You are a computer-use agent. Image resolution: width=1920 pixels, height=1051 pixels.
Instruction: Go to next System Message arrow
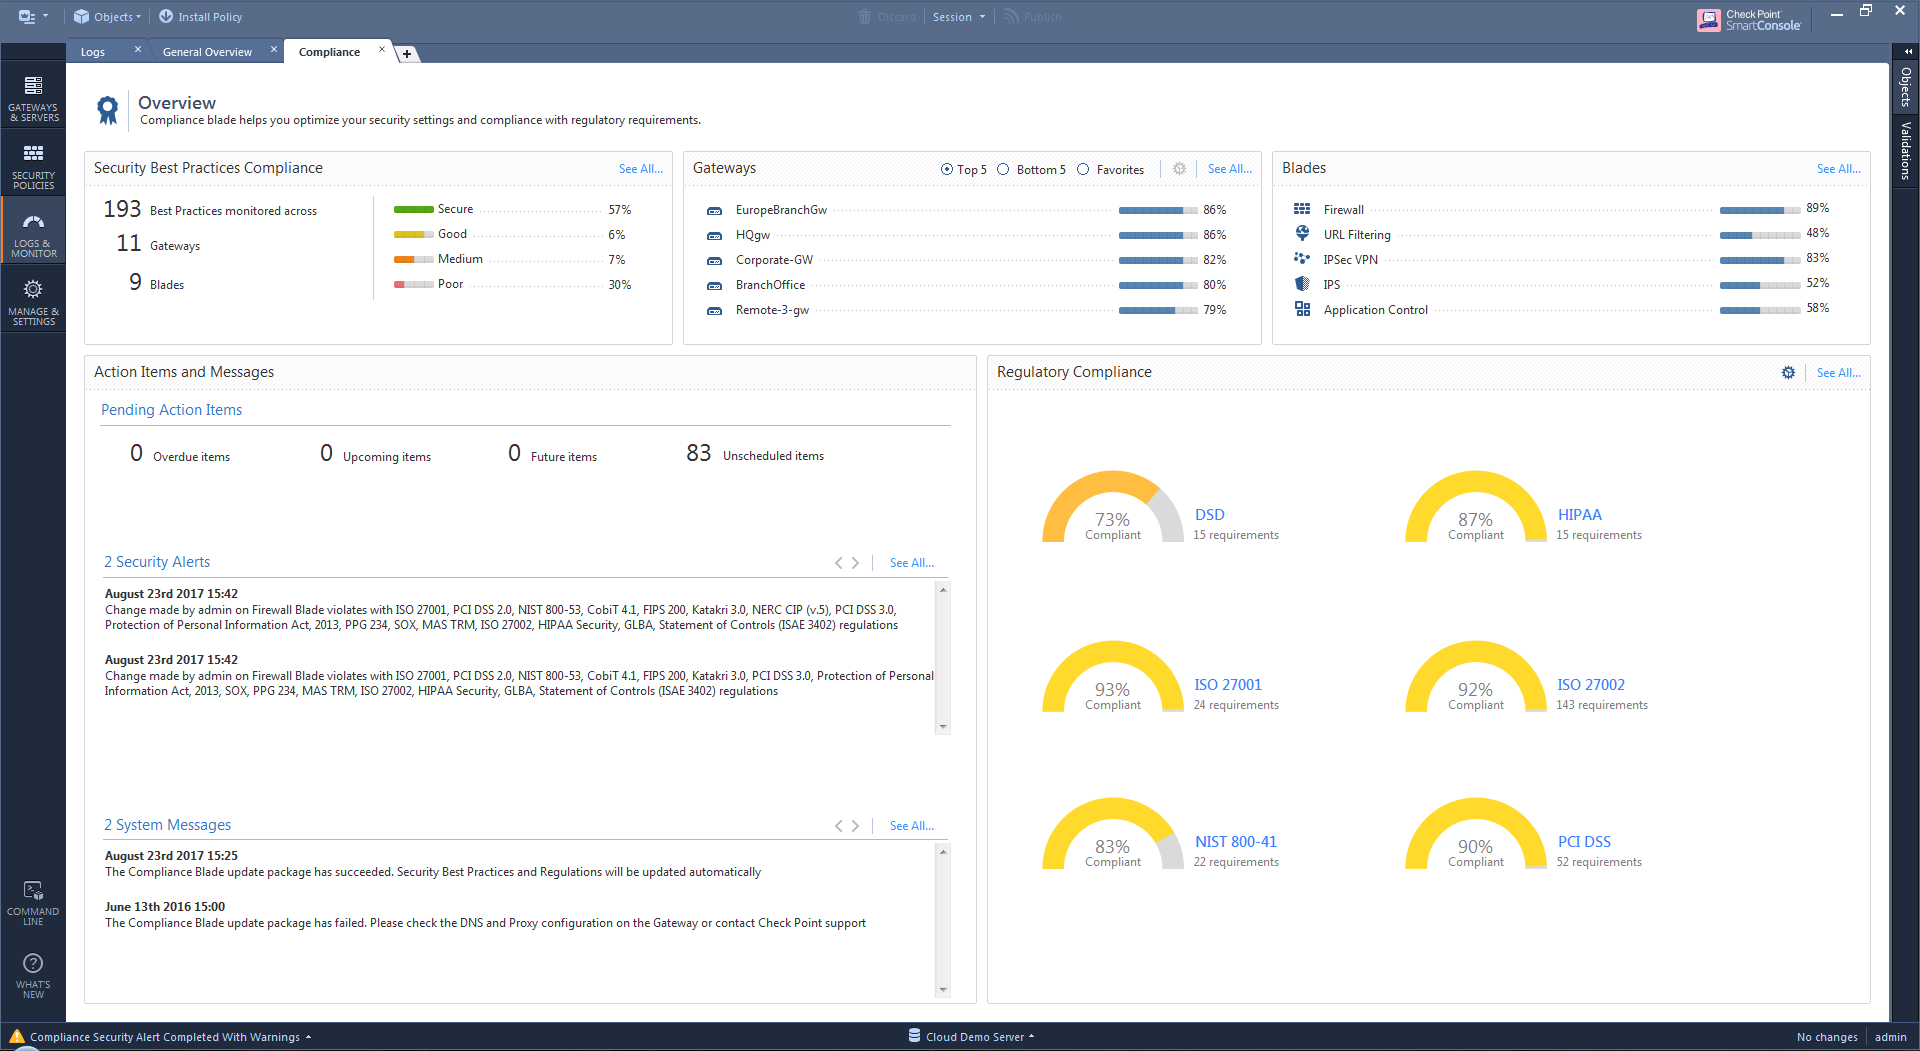(x=855, y=826)
